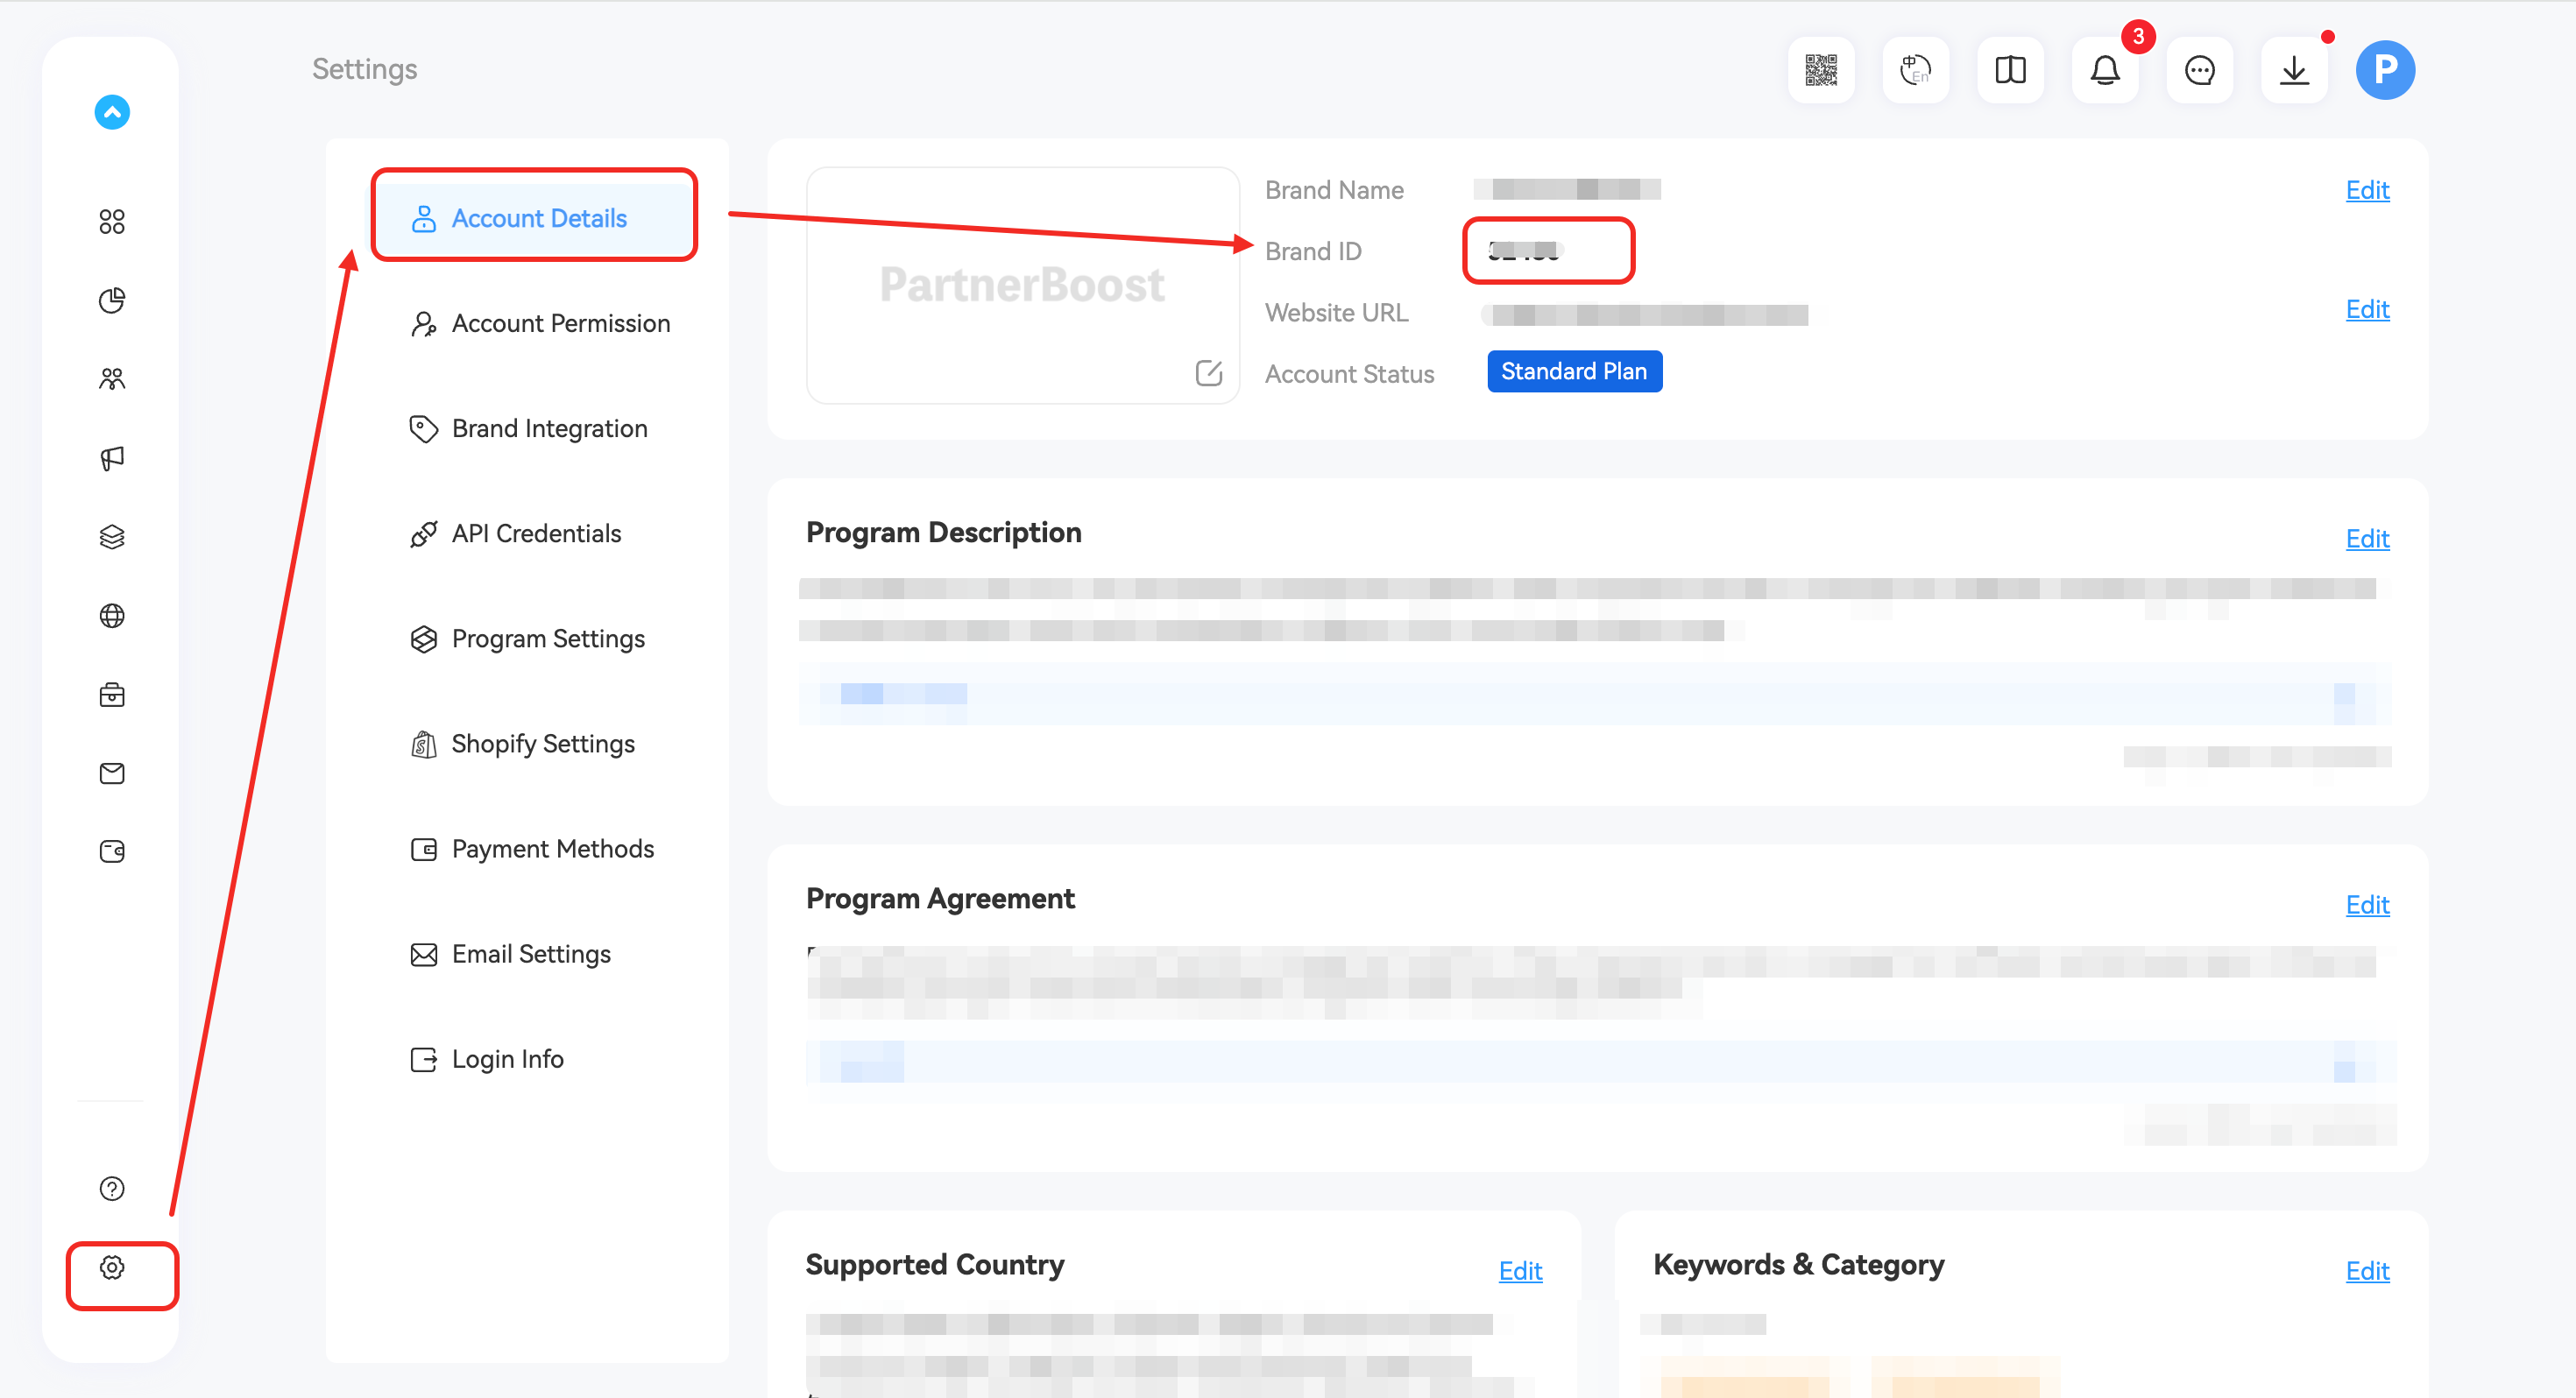2576x1398 pixels.
Task: Open the notifications bell
Action: [x=2105, y=70]
